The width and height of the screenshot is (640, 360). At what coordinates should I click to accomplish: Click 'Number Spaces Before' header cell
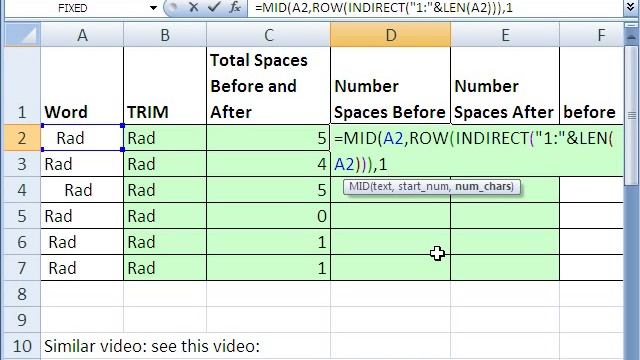pyautogui.click(x=391, y=86)
